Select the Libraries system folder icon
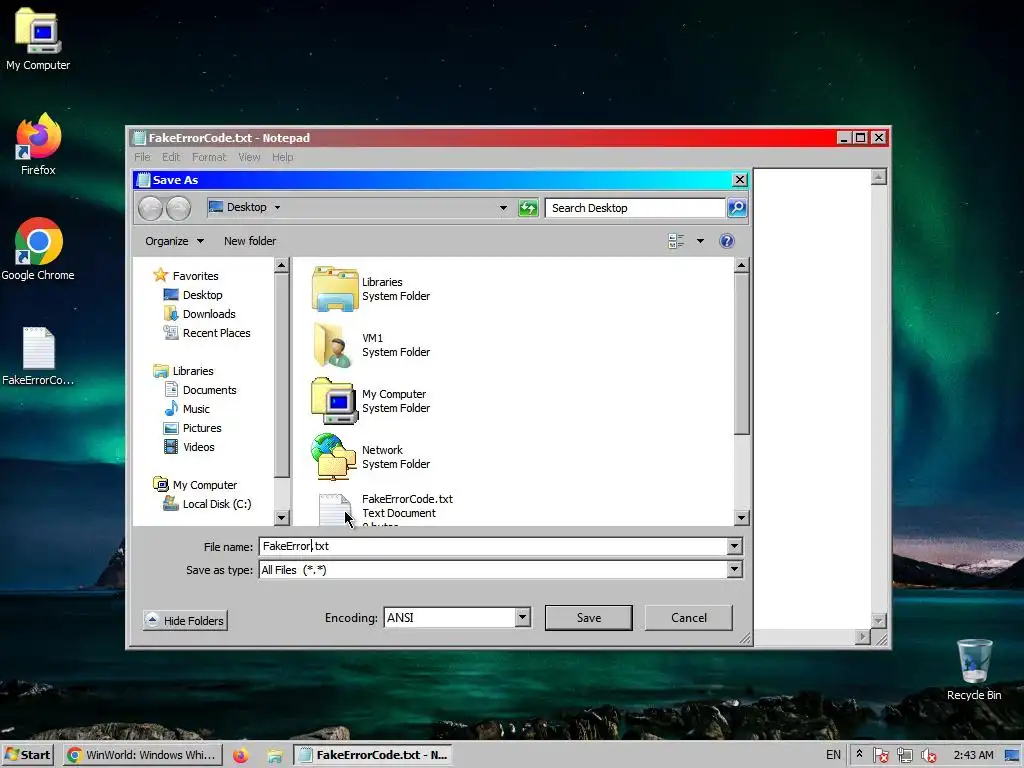Screen dimensions: 1024x768 (334, 289)
